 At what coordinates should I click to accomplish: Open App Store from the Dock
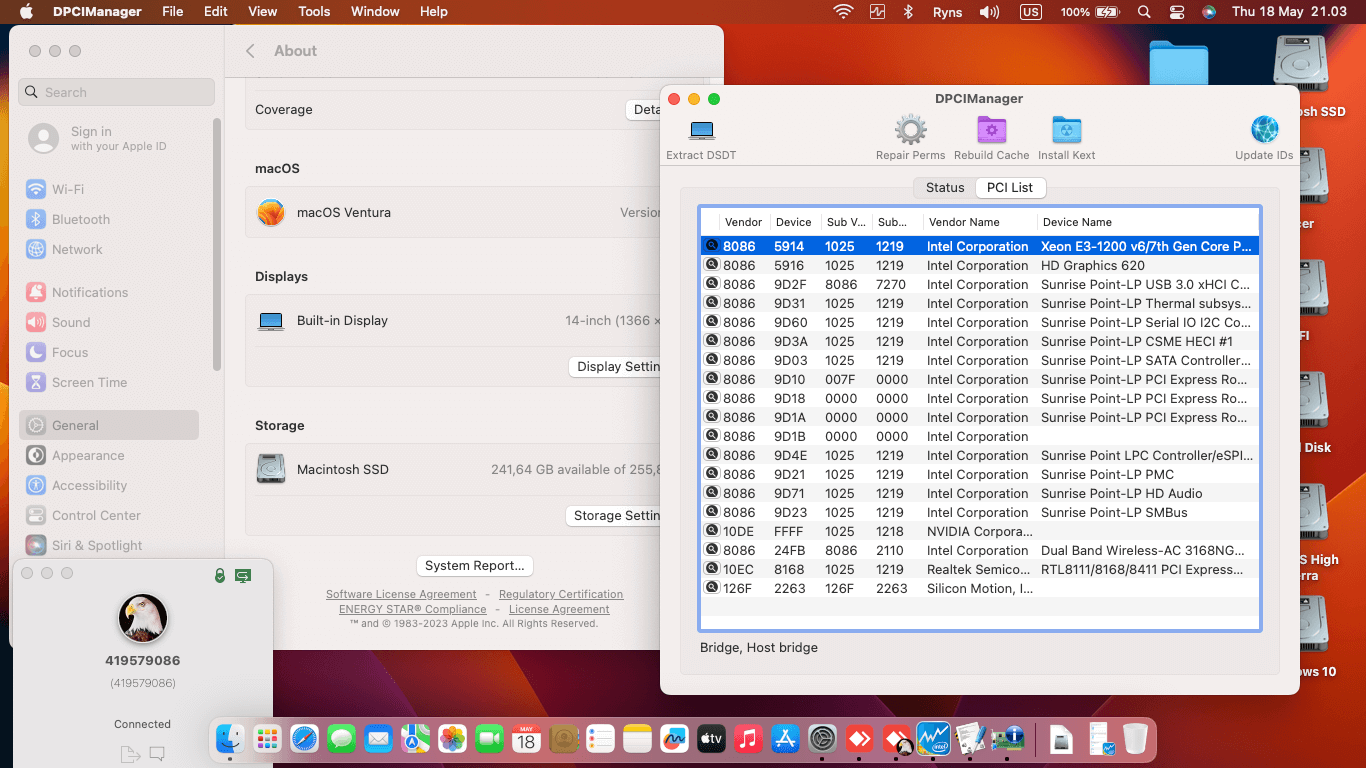coord(785,739)
